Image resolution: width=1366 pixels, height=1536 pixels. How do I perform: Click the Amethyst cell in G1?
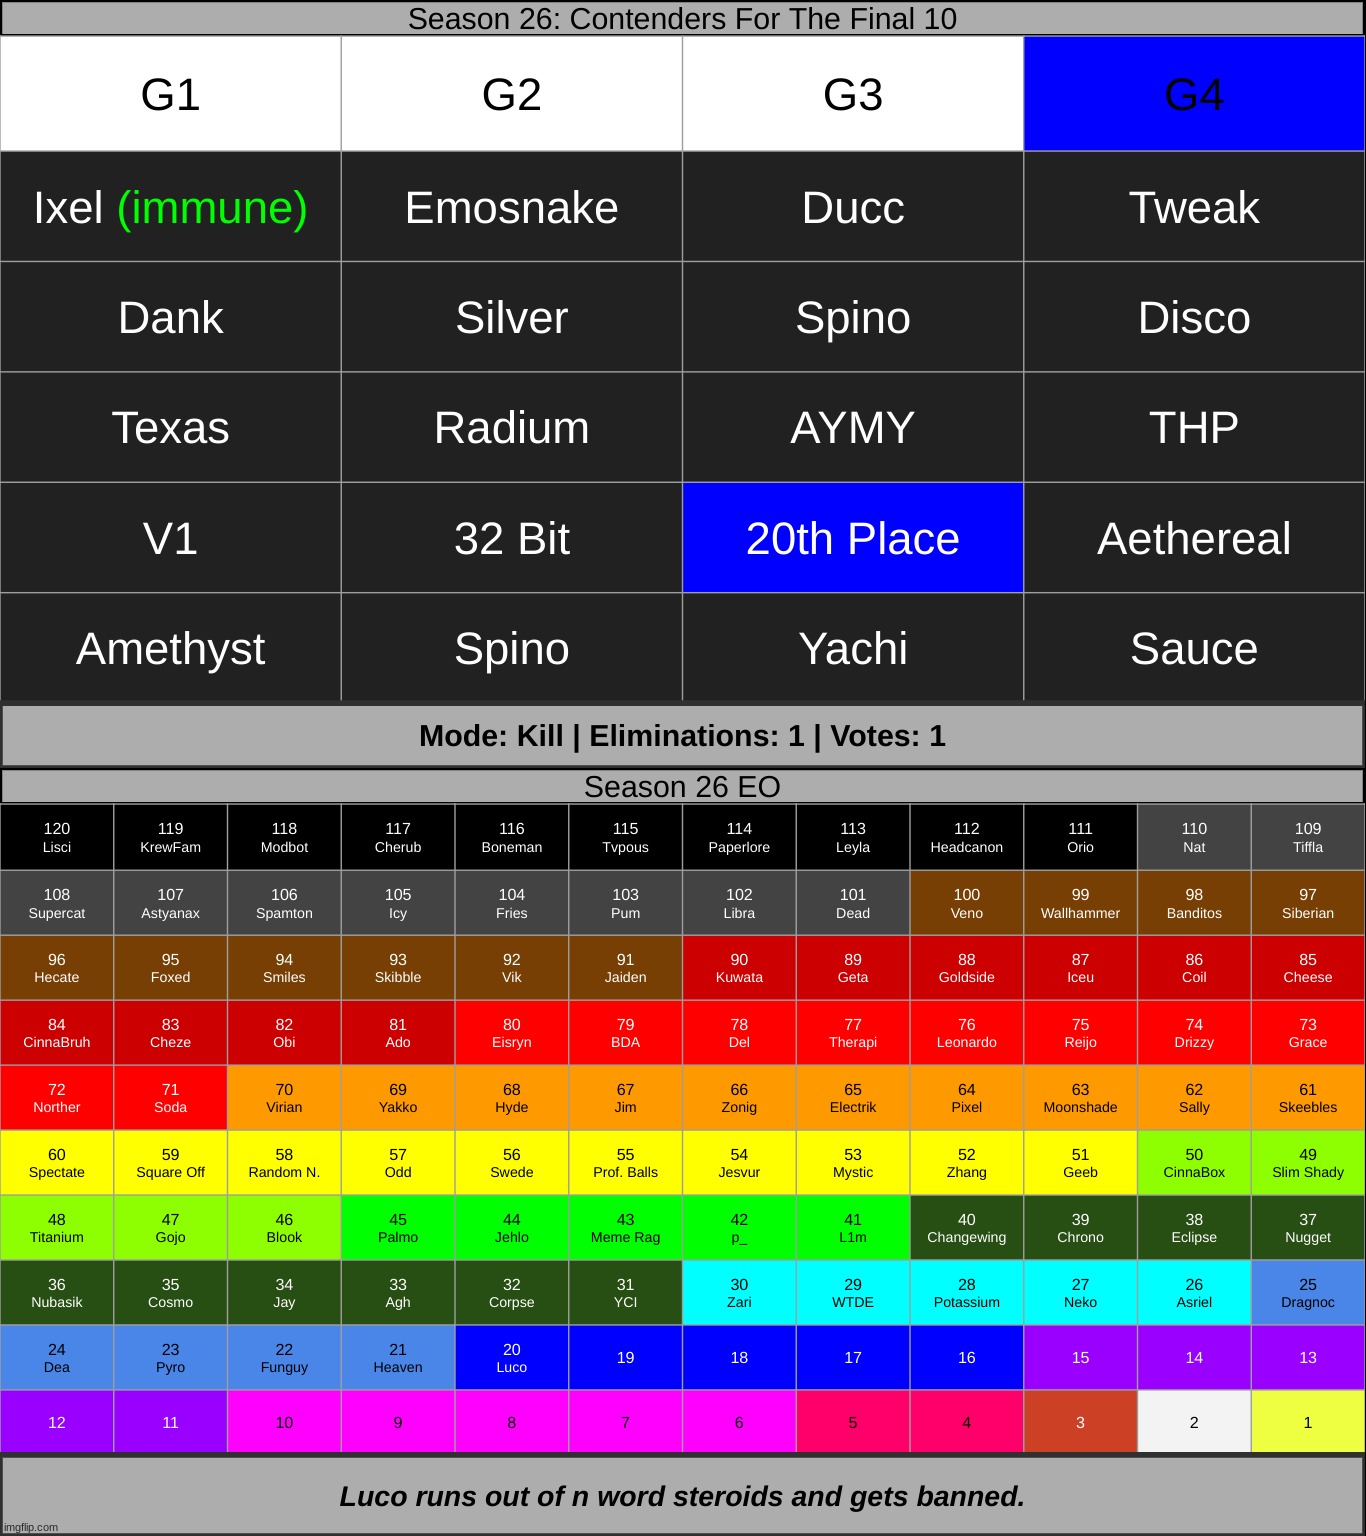point(170,648)
